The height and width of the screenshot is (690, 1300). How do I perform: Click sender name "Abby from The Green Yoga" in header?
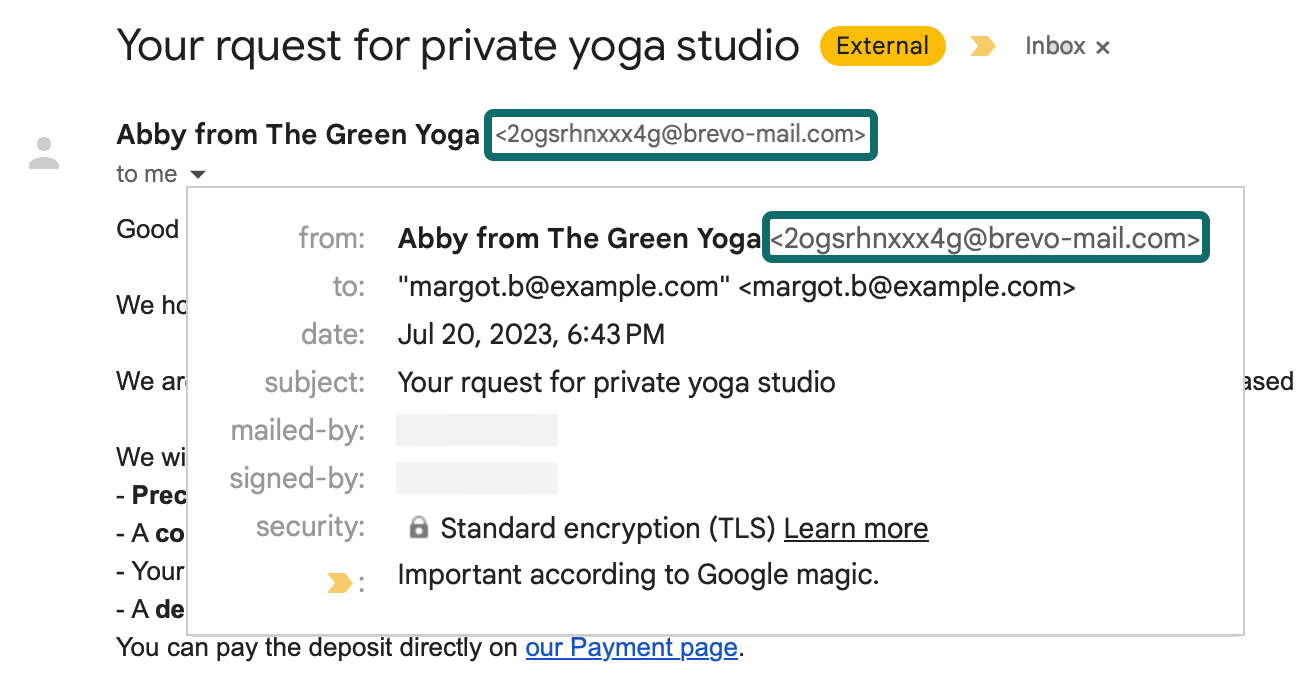coord(298,135)
